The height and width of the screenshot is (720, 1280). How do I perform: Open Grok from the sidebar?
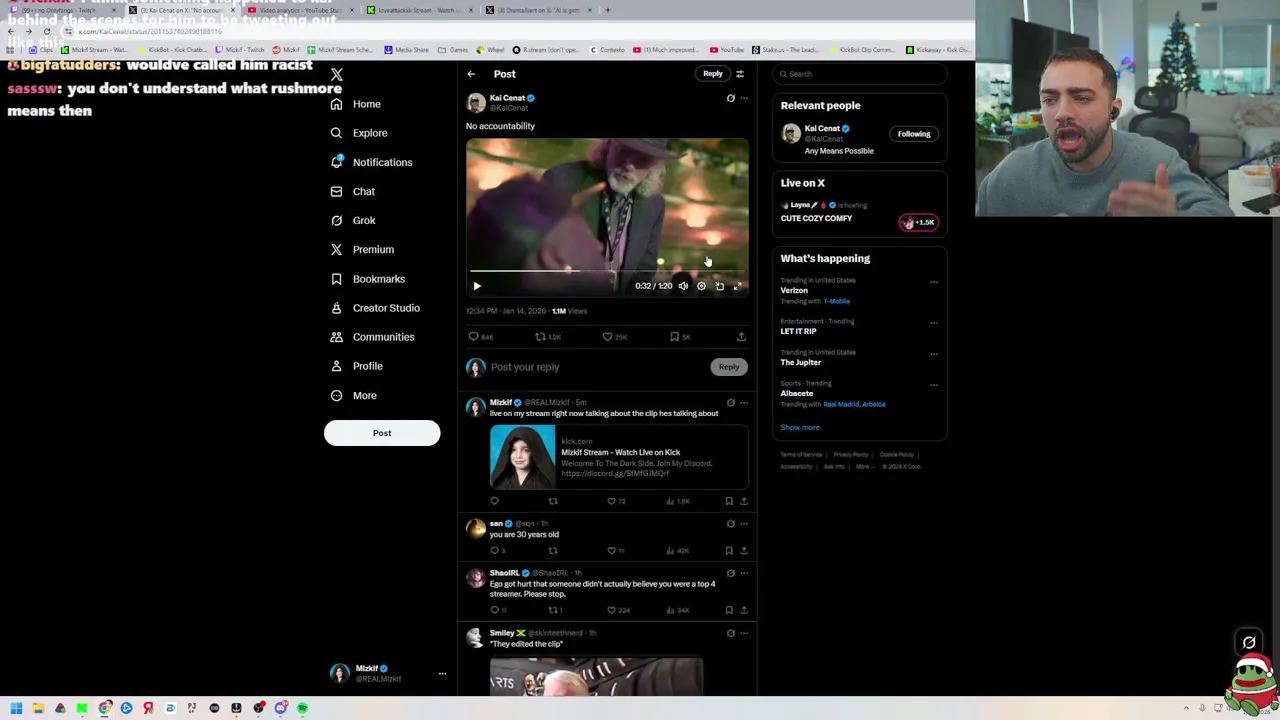(353, 220)
